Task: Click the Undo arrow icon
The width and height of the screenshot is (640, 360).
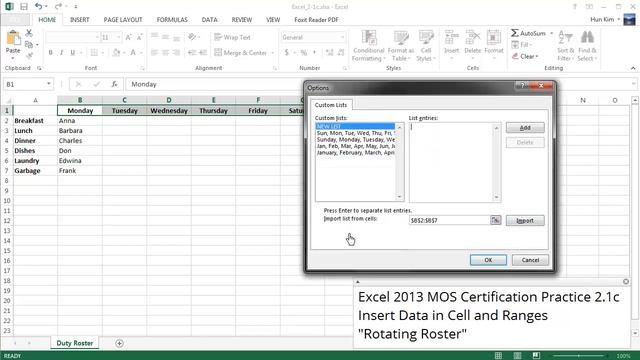Action: coord(38,6)
